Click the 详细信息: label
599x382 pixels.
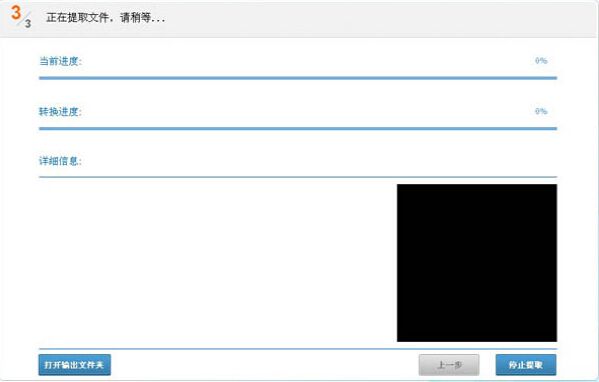point(60,161)
